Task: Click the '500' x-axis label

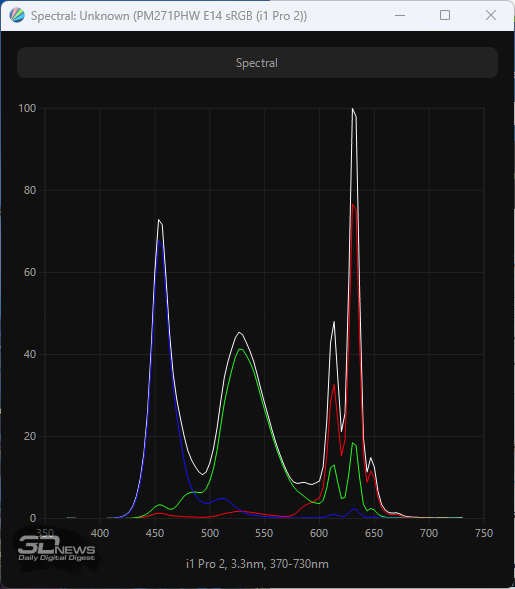Action: click(x=210, y=533)
